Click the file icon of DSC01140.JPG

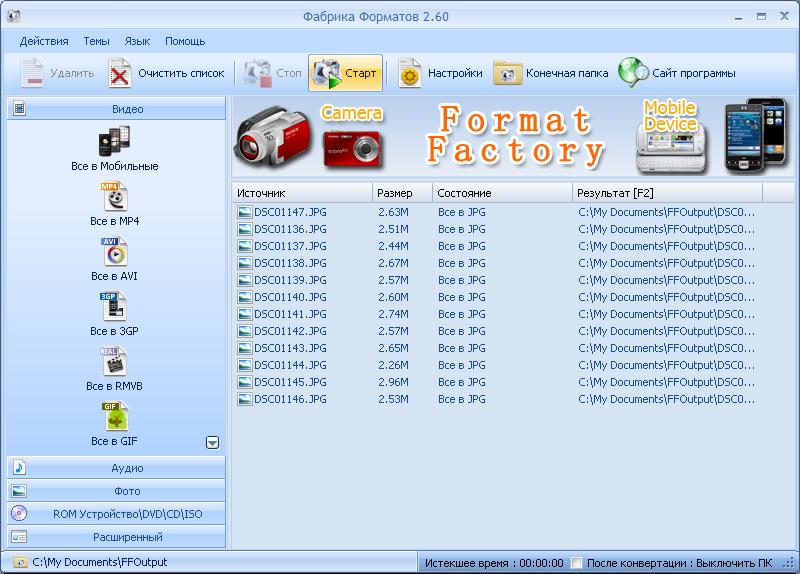coord(245,297)
